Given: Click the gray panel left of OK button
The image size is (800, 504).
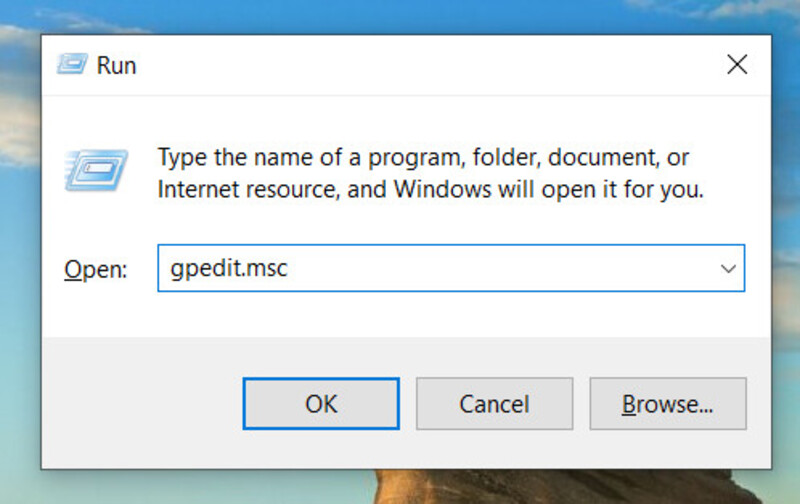Looking at the screenshot, I should pos(142,403).
